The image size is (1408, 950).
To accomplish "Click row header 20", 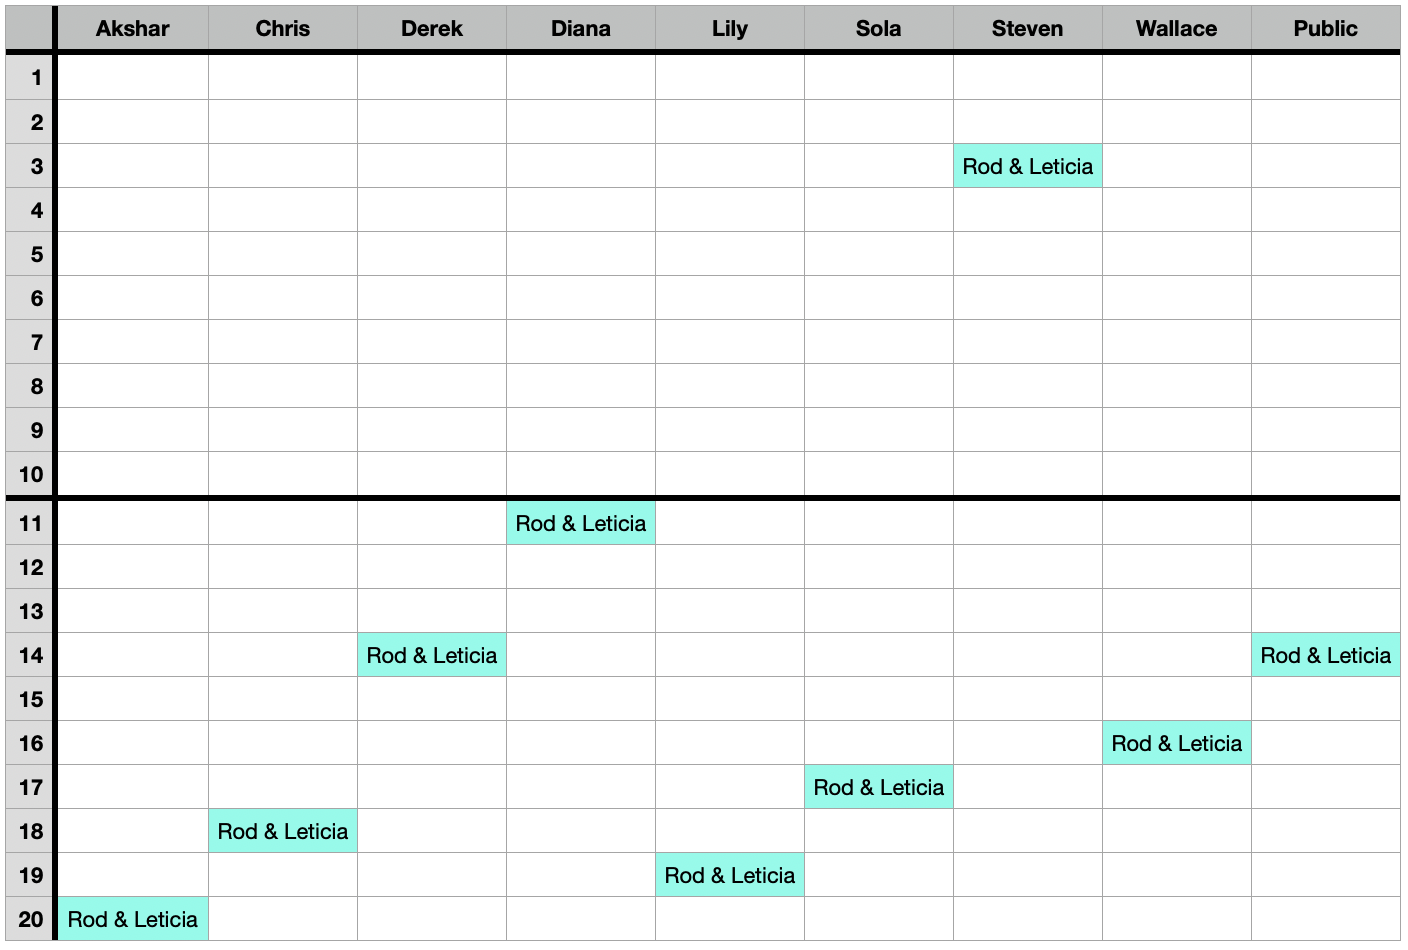I will click(30, 919).
